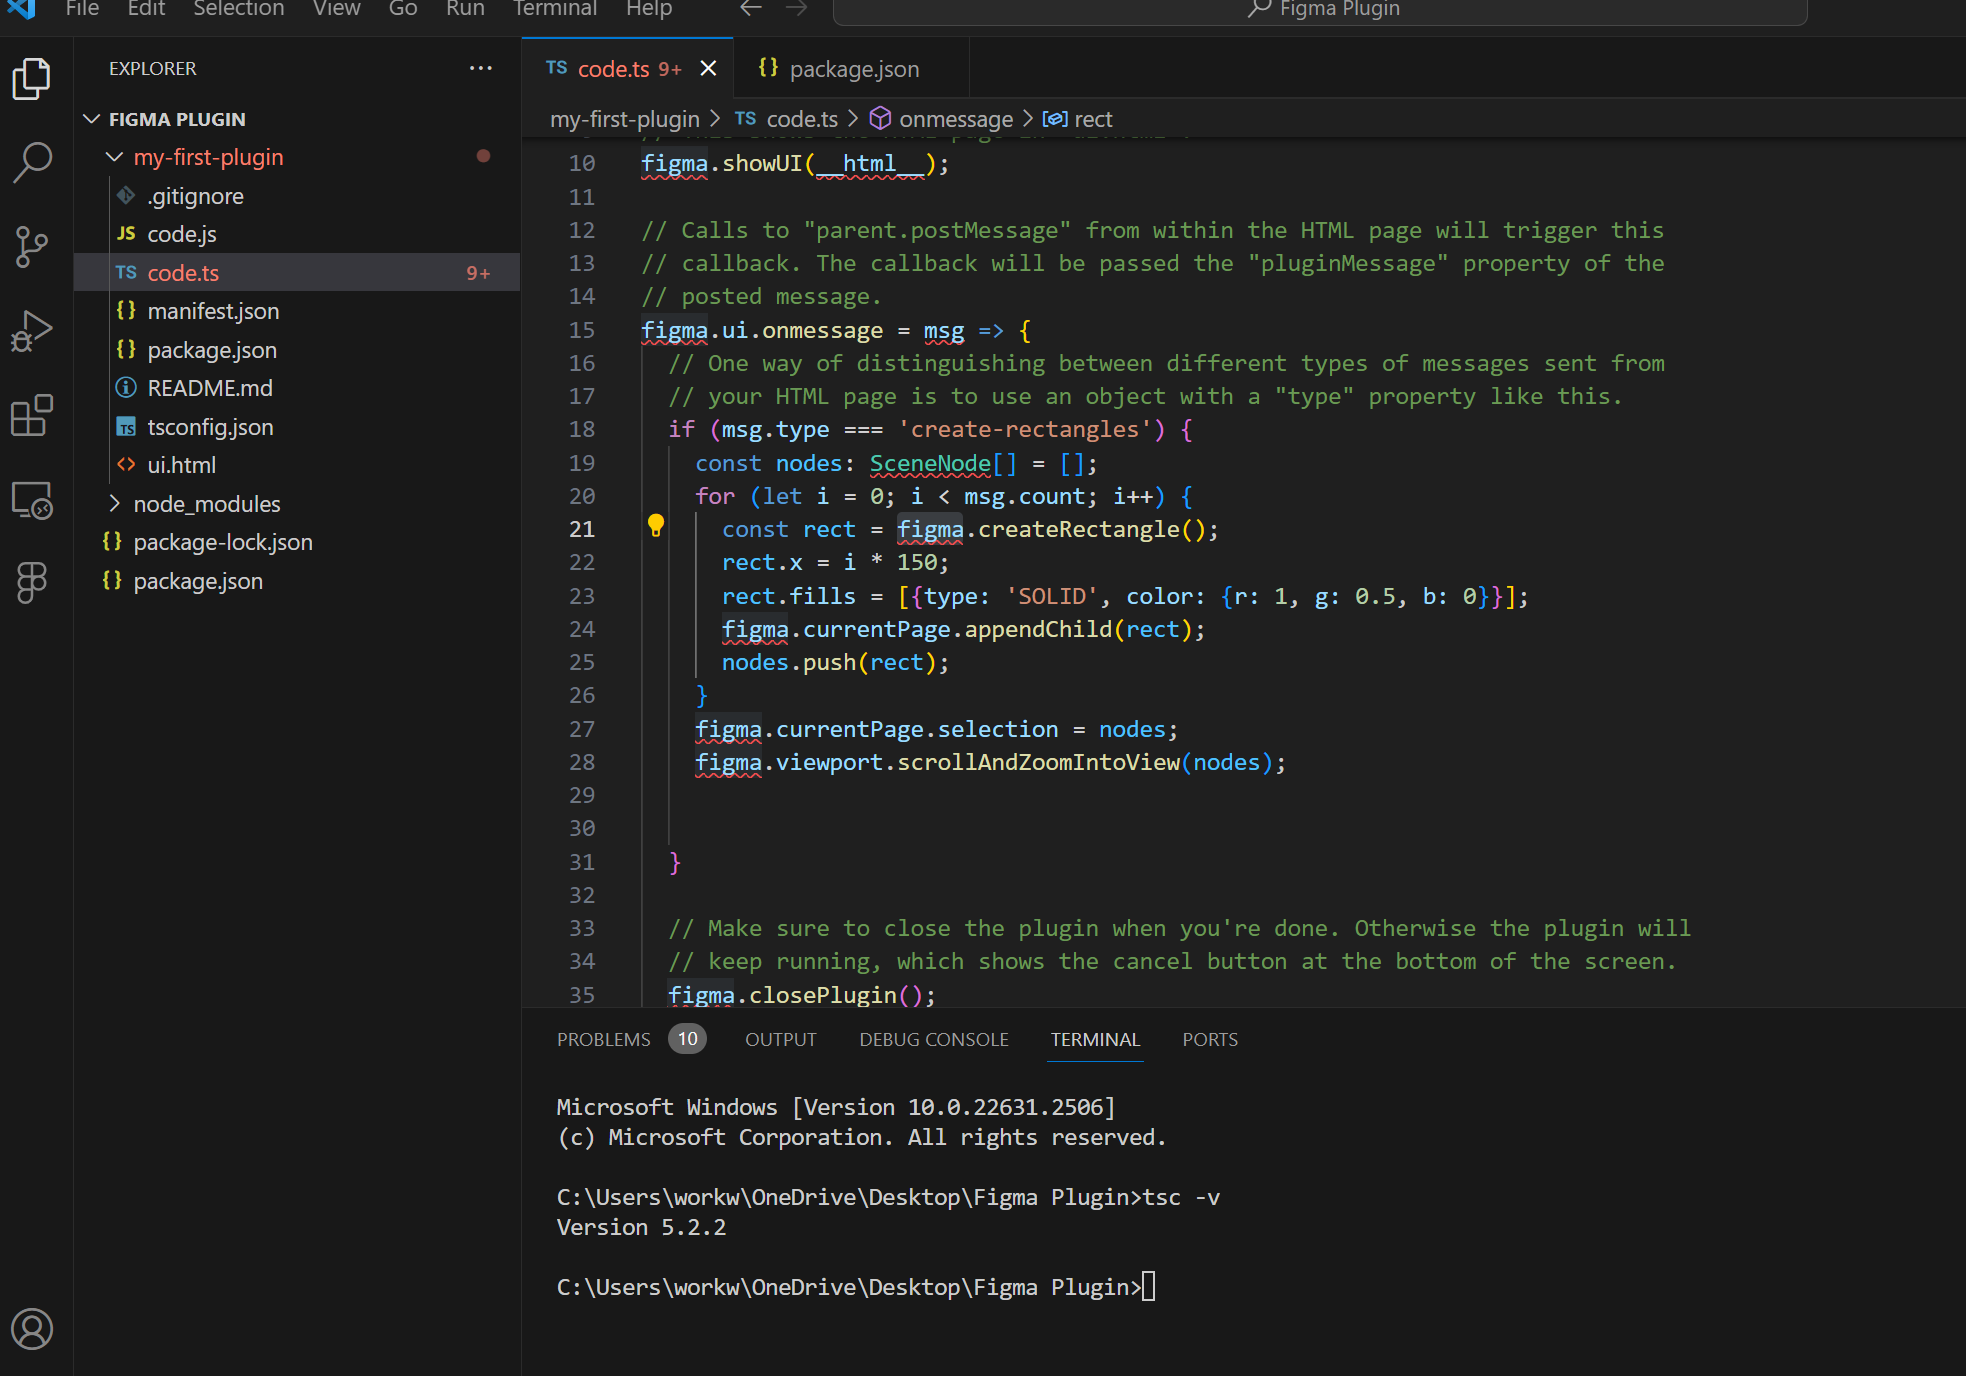Open the Extensions view icon
This screenshot has height=1376, width=1966.
pos(31,415)
